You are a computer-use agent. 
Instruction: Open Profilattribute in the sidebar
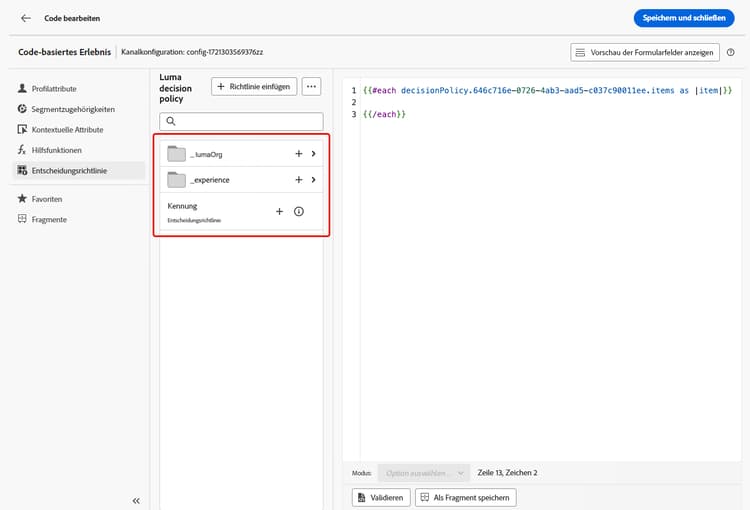point(54,89)
